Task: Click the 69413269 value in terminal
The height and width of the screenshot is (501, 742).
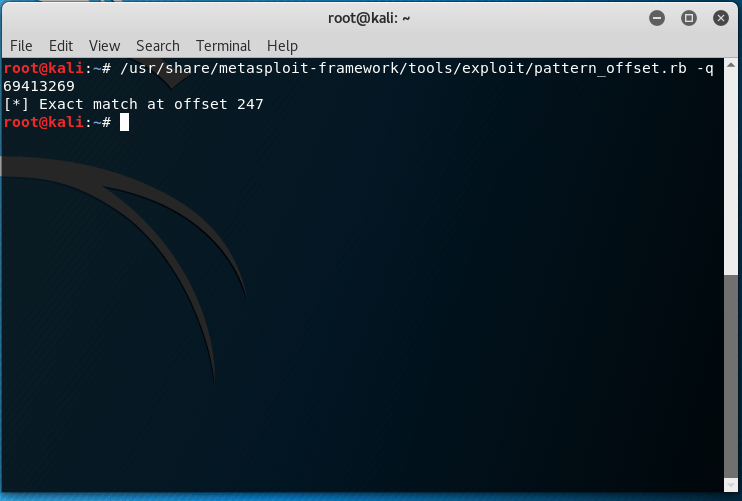Action: [39, 86]
